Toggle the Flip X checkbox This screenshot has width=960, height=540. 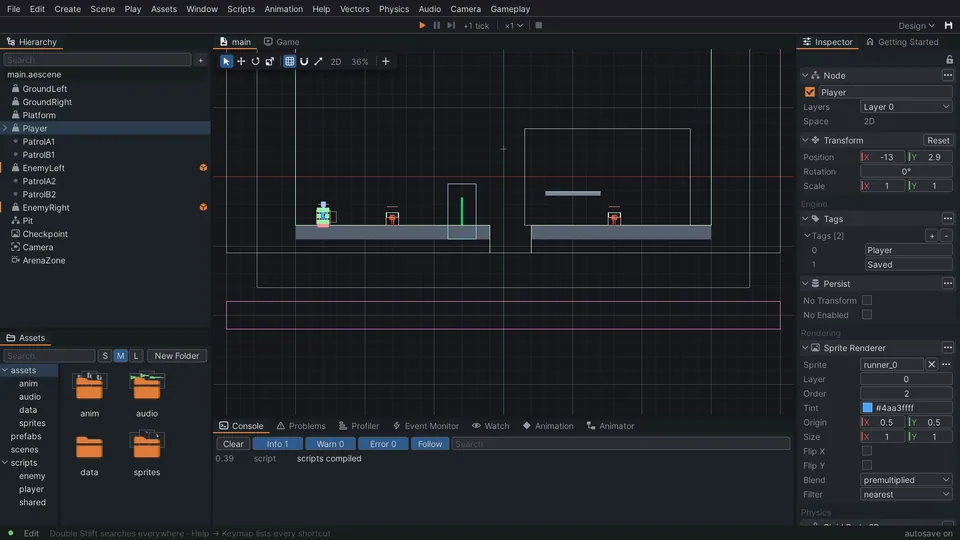(867, 451)
